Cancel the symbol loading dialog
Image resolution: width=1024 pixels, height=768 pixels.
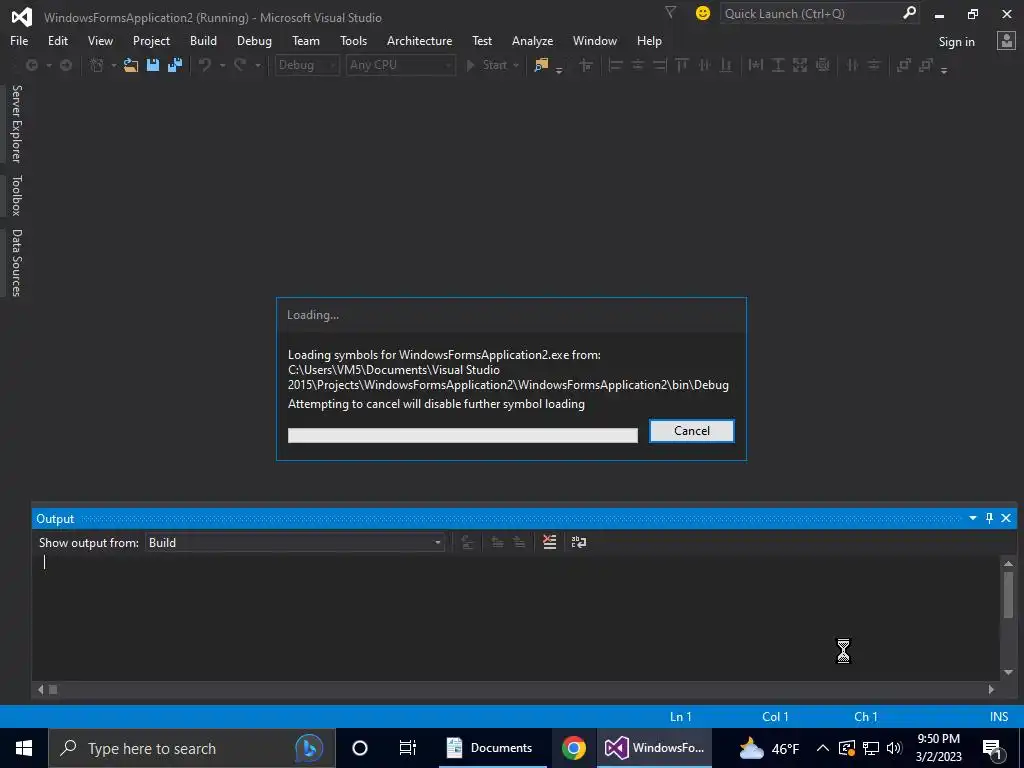pos(692,430)
